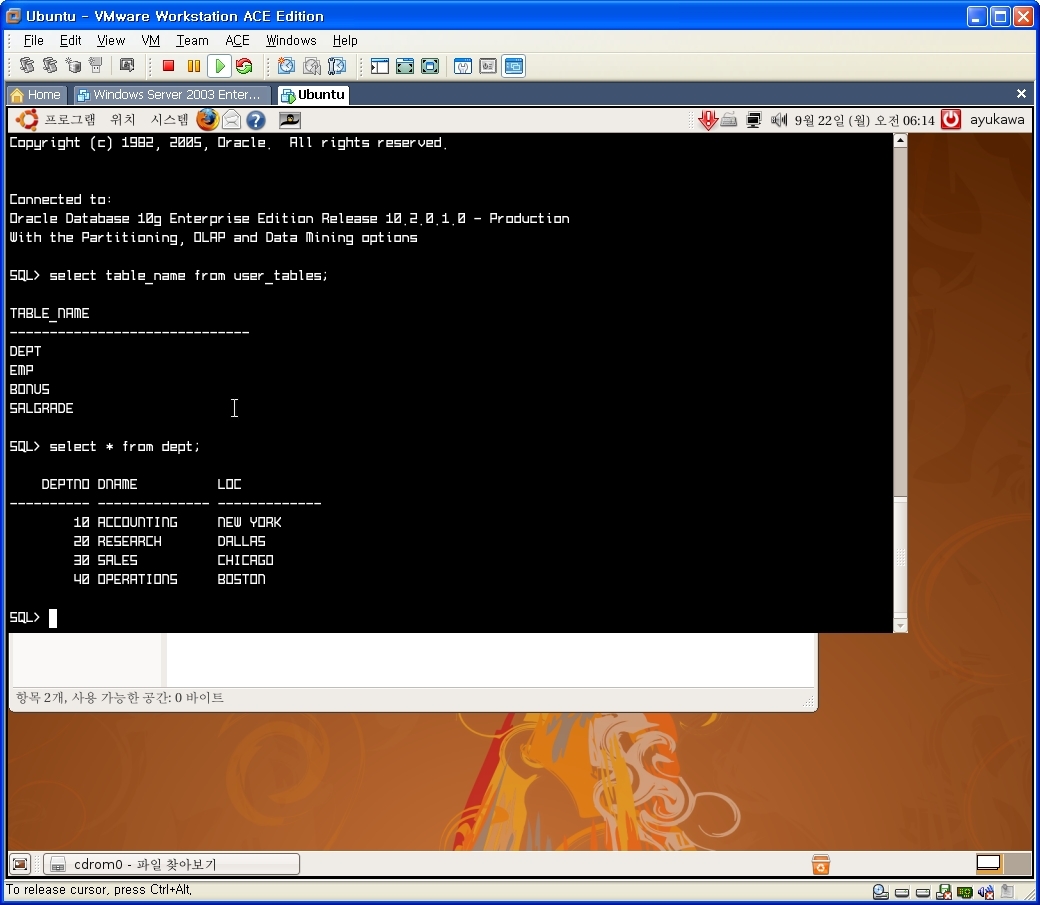Open the Evolution mail envelope icon

[231, 119]
